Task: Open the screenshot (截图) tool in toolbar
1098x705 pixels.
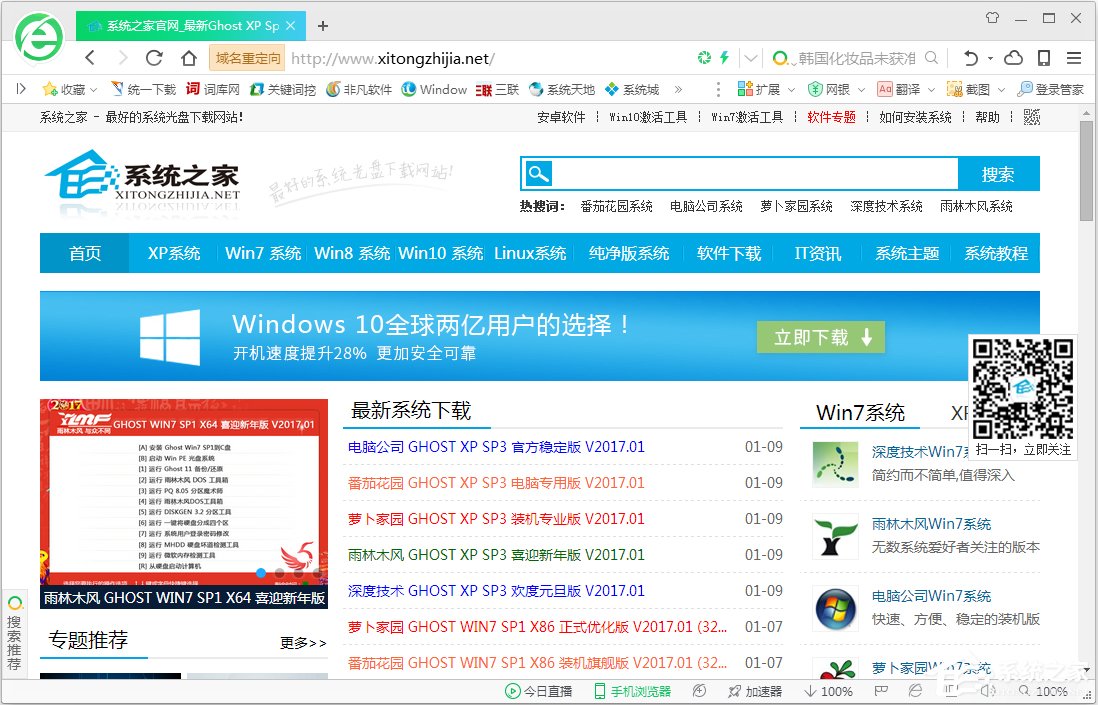Action: 952,89
